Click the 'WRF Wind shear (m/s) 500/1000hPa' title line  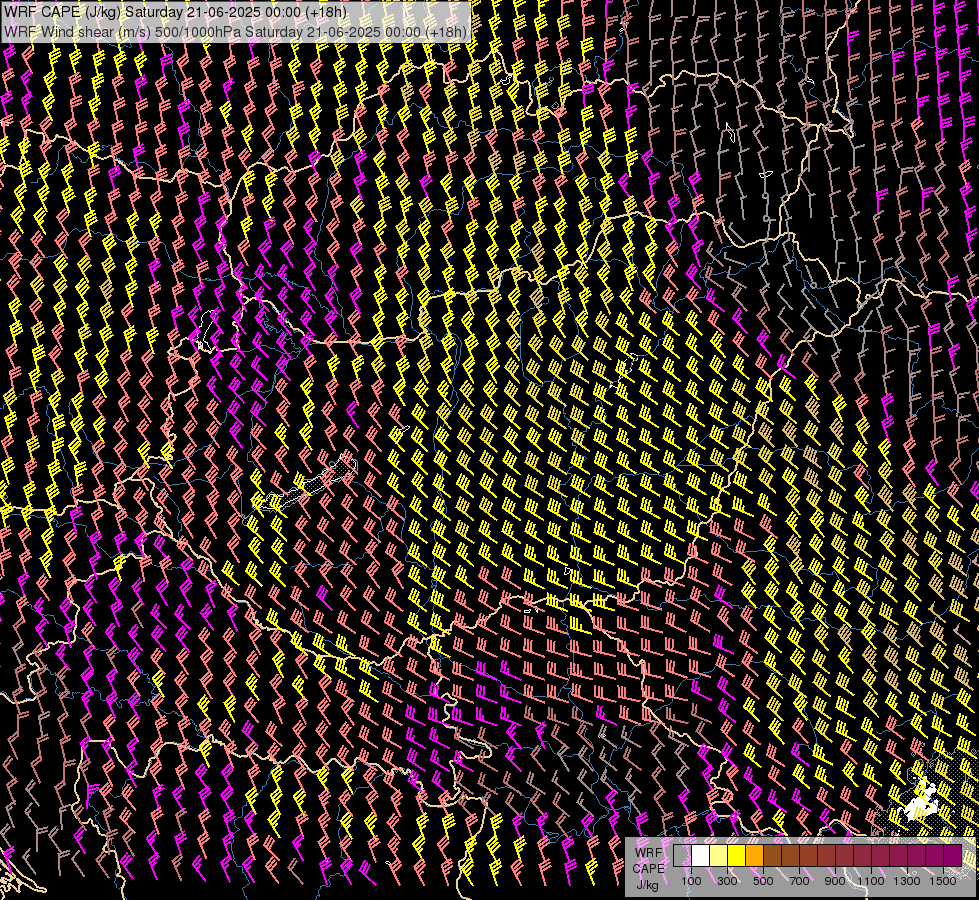(x=235, y=32)
